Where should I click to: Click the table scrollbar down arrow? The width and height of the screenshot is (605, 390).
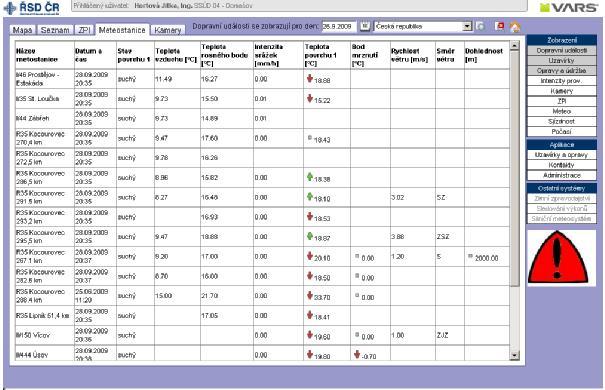[514, 355]
